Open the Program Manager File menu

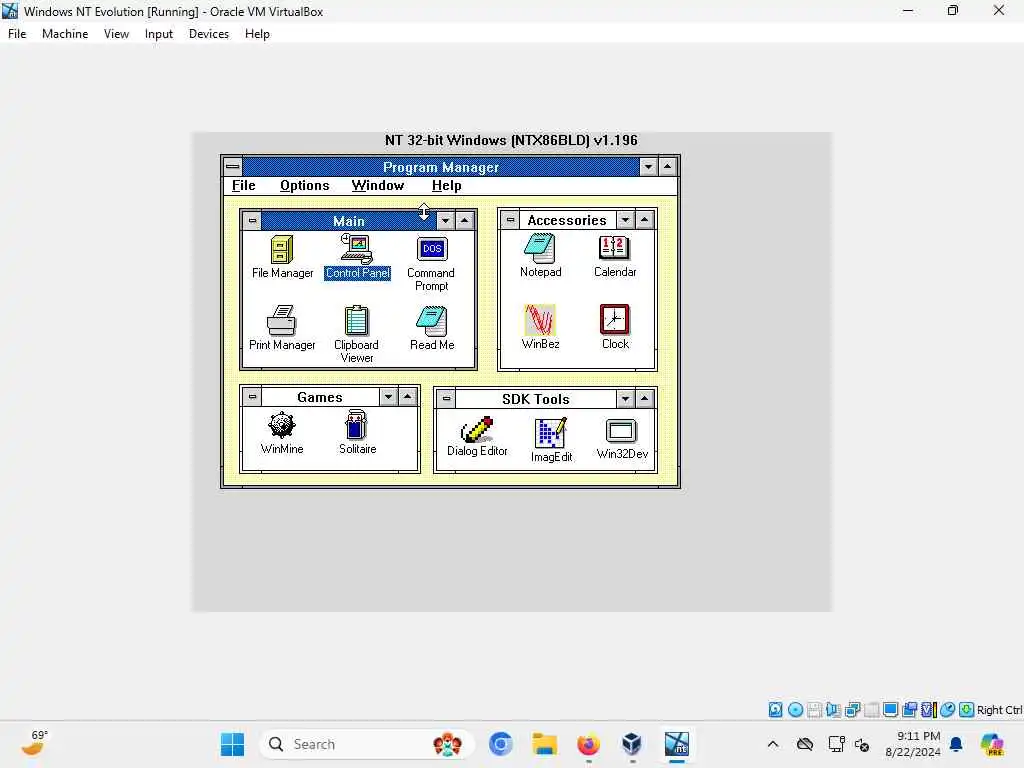coord(244,185)
